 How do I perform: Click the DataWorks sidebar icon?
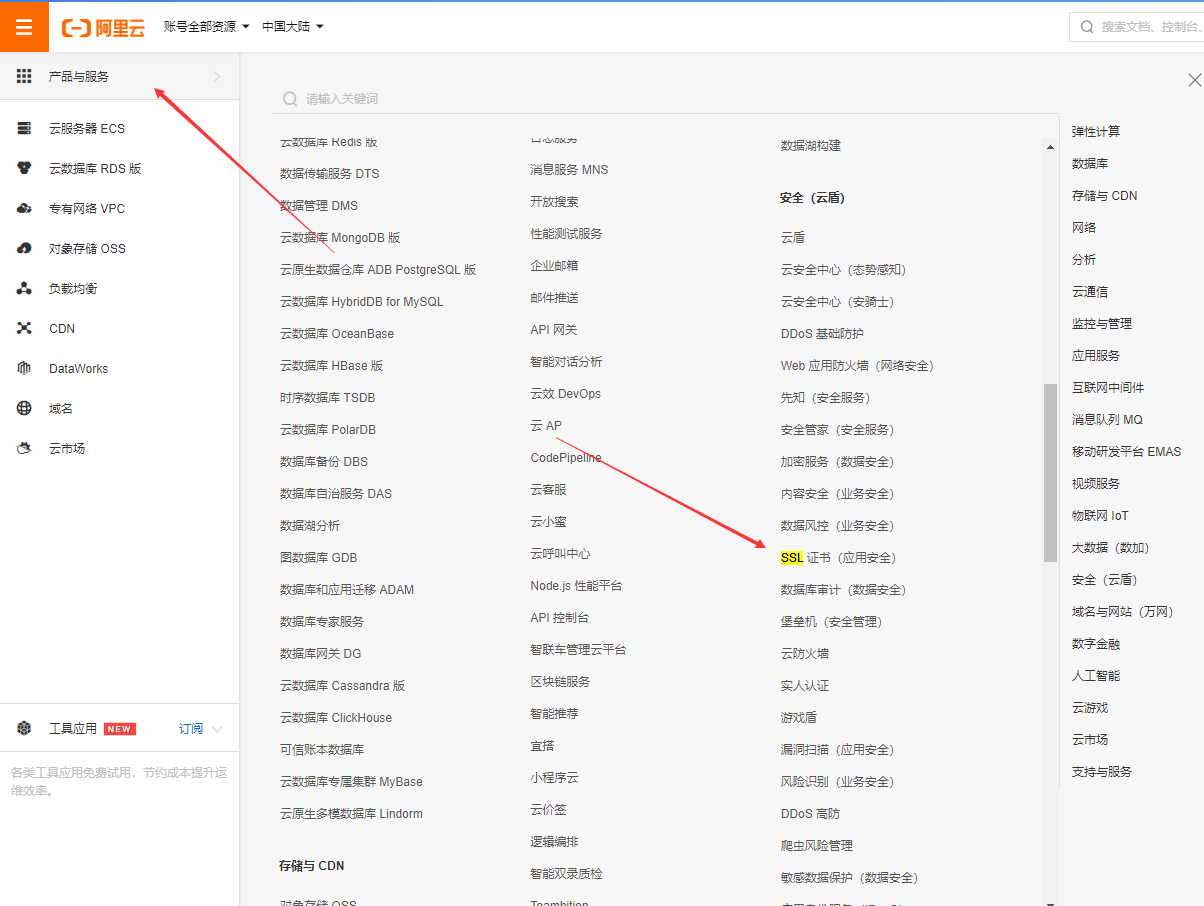tap(25, 368)
